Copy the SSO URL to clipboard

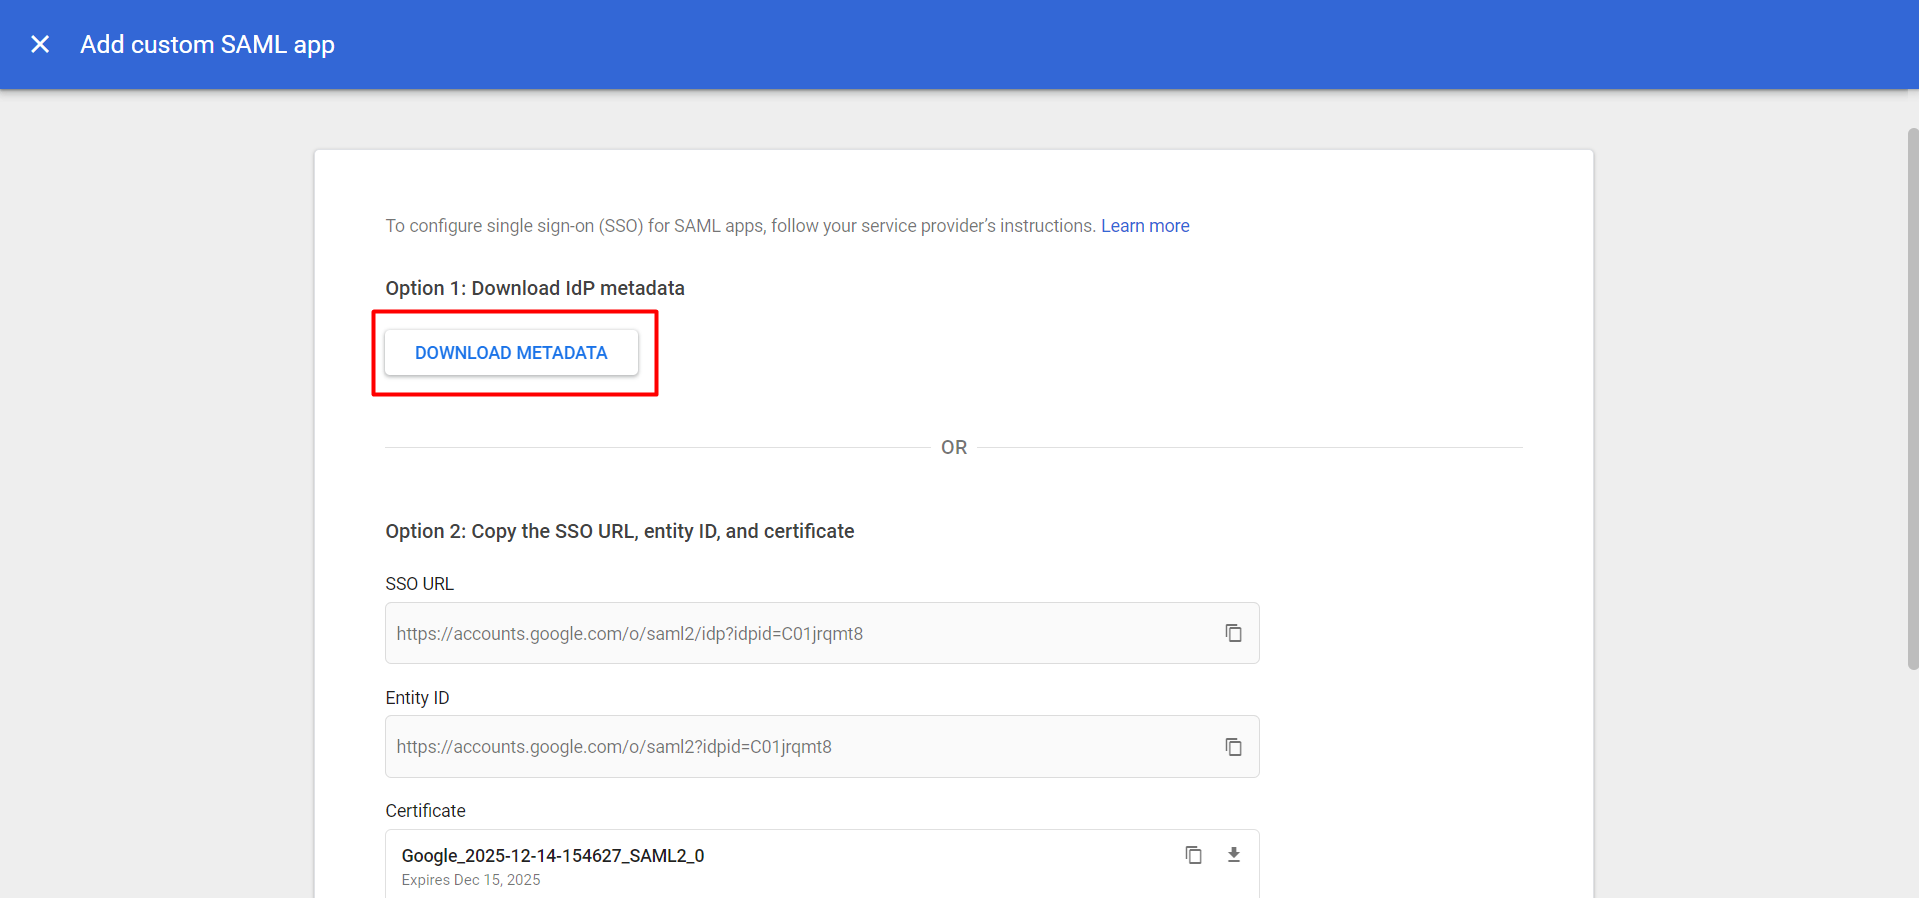tap(1233, 633)
